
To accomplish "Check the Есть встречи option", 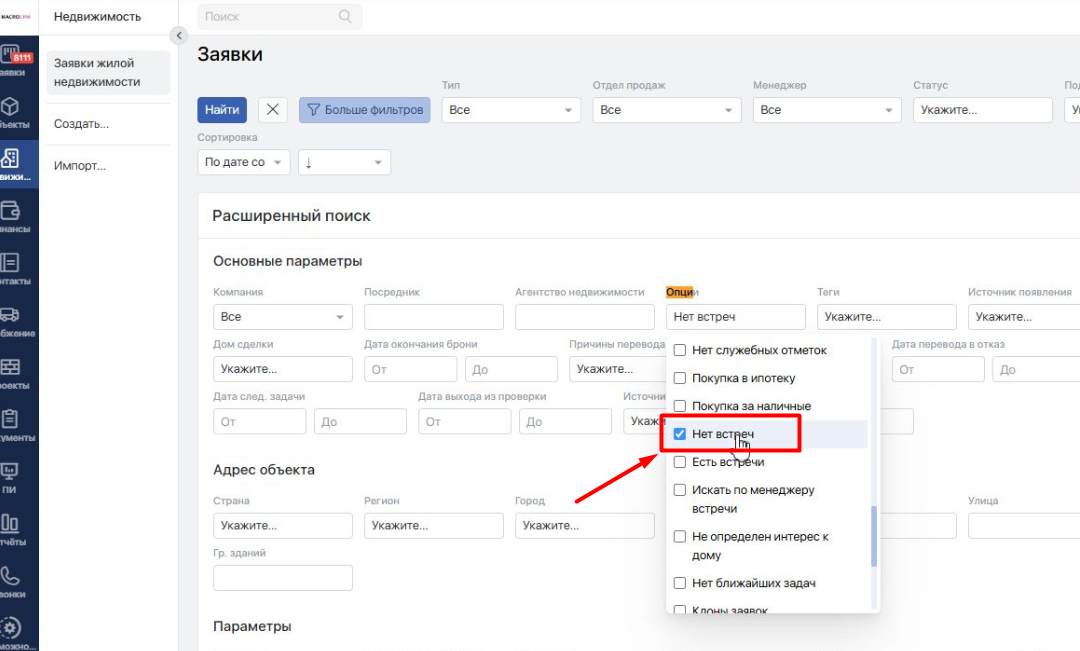I will pyautogui.click(x=680, y=462).
